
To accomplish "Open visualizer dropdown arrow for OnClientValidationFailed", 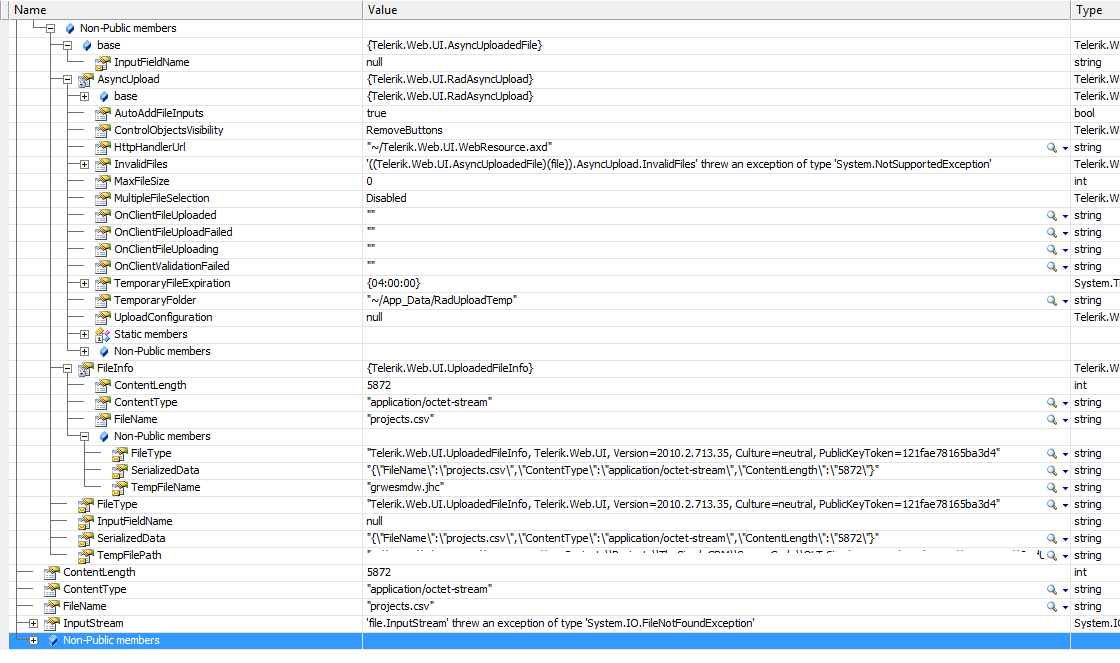I will tap(1065, 267).
